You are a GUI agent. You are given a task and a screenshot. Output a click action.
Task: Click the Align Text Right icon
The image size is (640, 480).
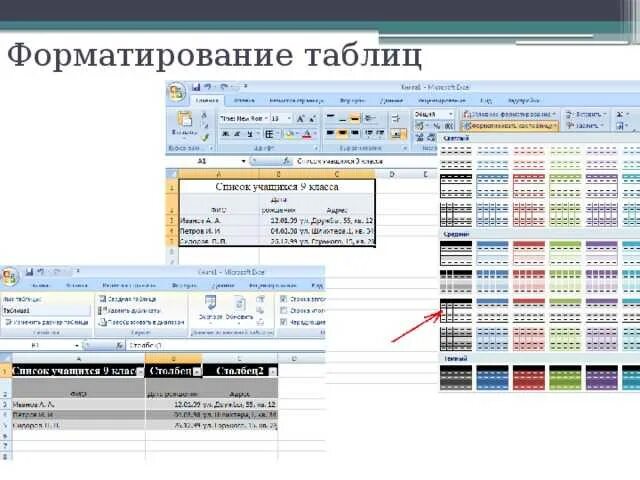355,133
